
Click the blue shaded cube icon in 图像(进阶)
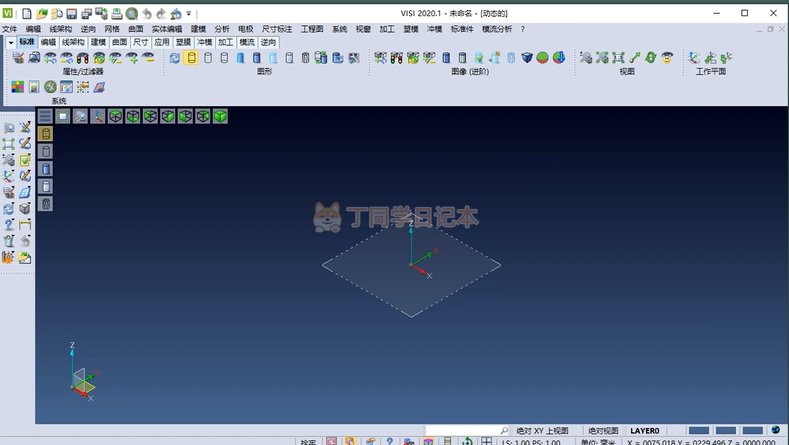tap(527, 58)
